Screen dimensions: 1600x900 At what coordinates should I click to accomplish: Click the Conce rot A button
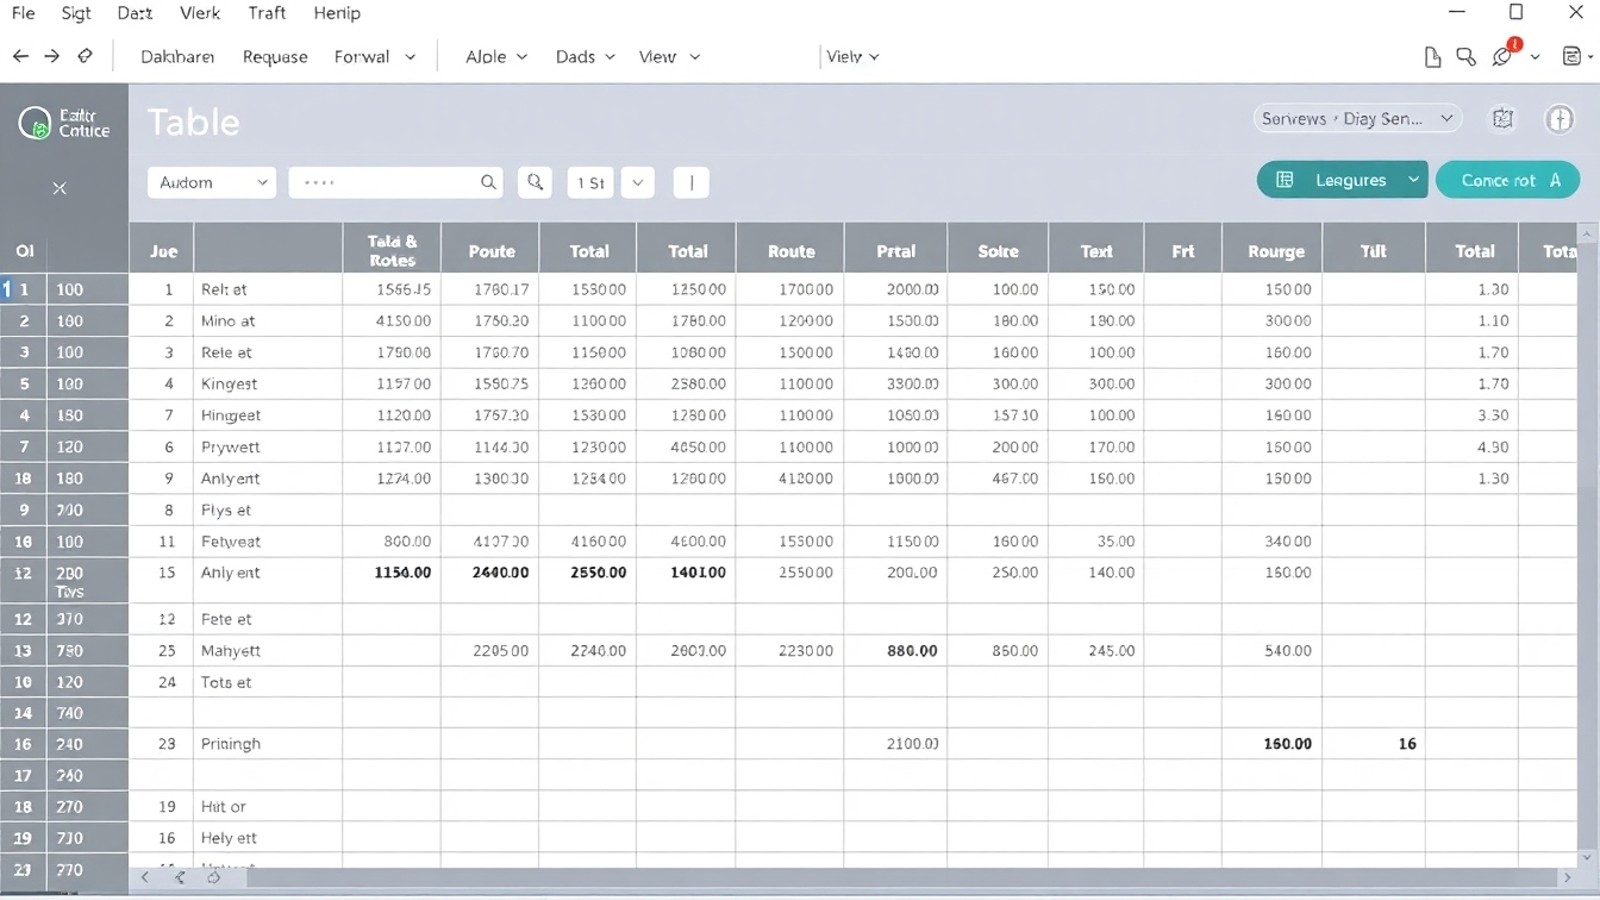[1508, 180]
